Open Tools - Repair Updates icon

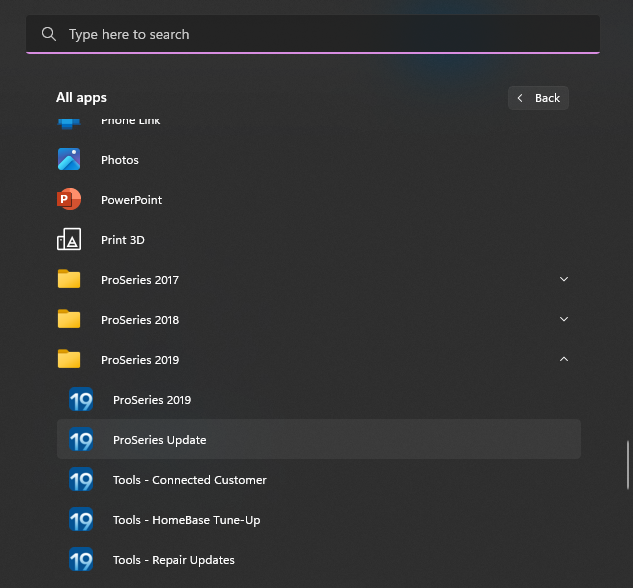pos(81,560)
